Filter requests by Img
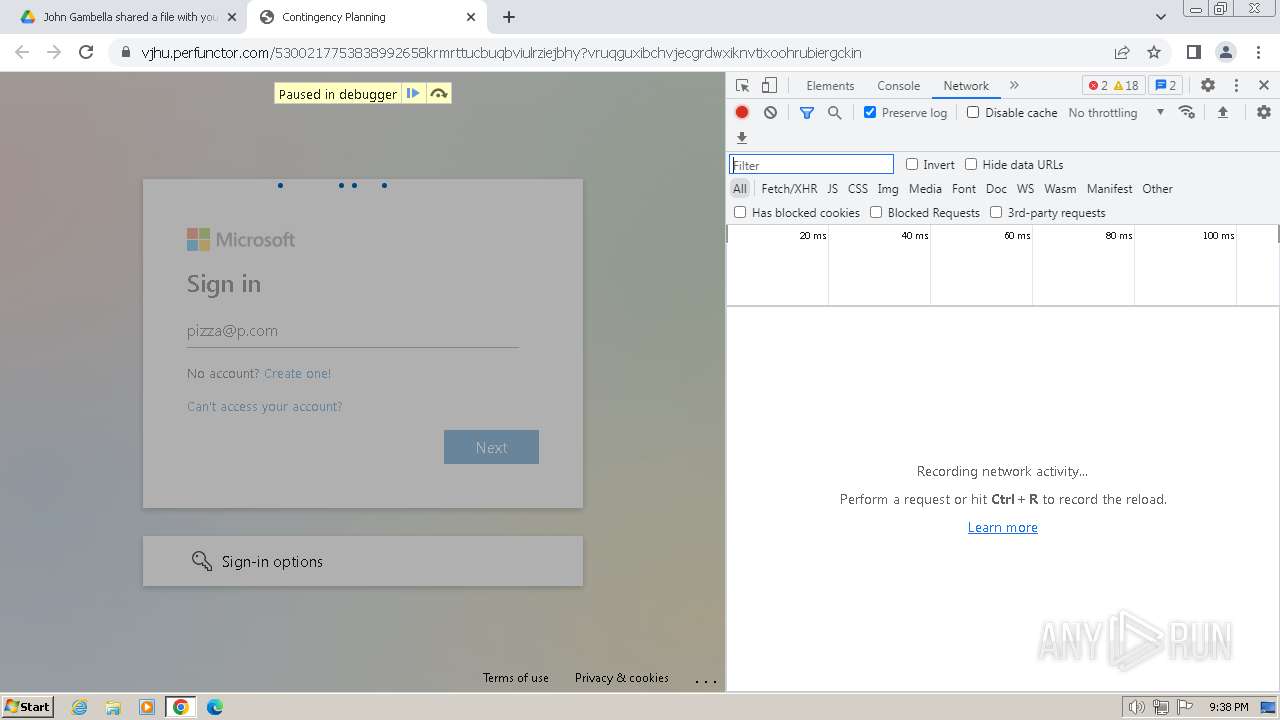1280x720 pixels. [x=888, y=189]
